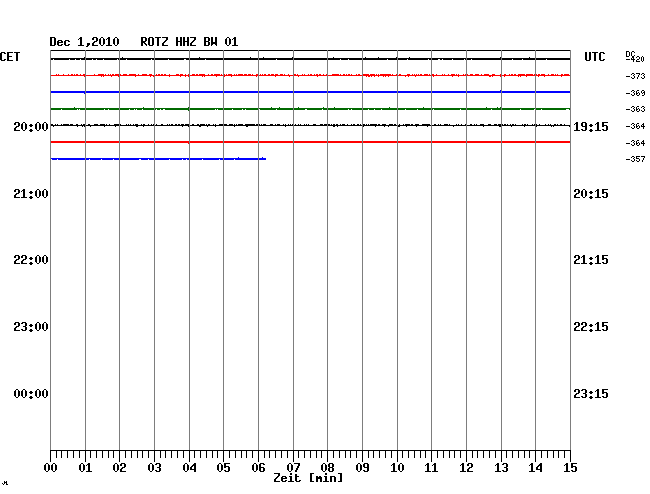650x494 pixels.
Task: Select the '21:00' CET time label
Action: pos(31,194)
